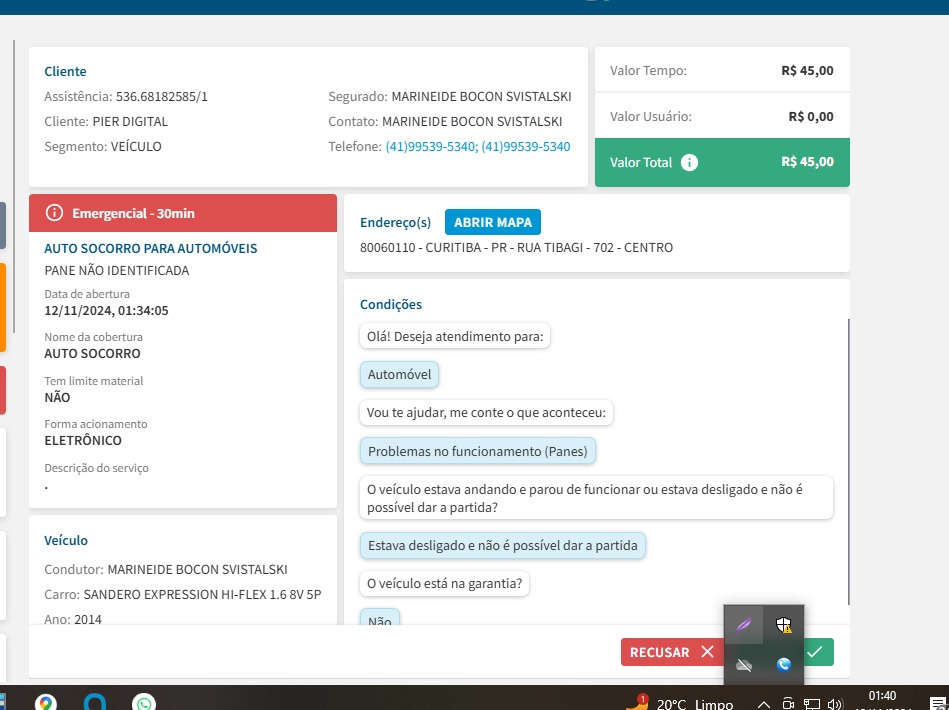Click the info icon next to Valor Total

(x=689, y=162)
